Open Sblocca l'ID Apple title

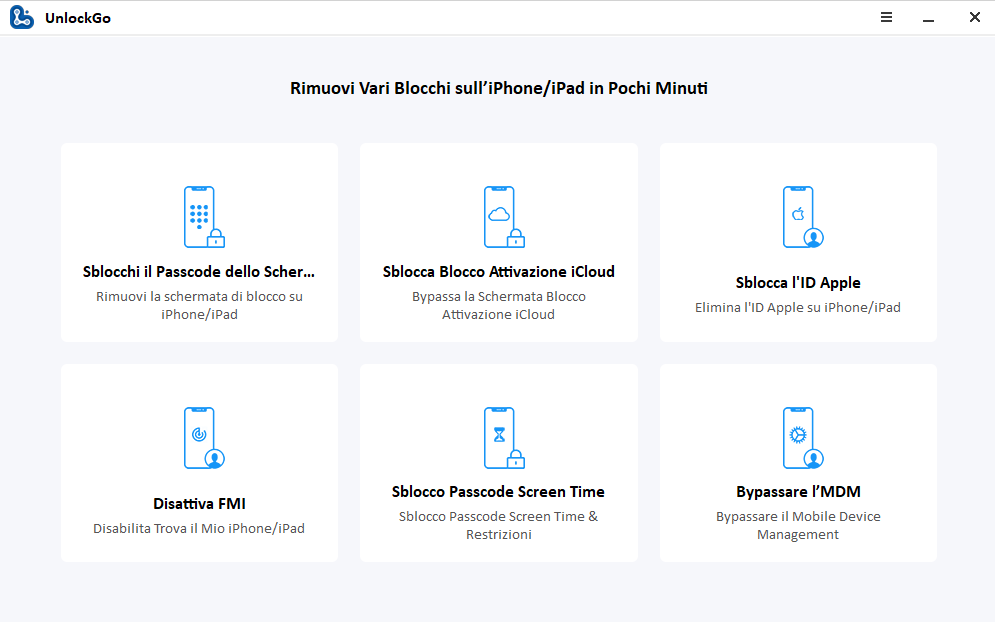(798, 282)
